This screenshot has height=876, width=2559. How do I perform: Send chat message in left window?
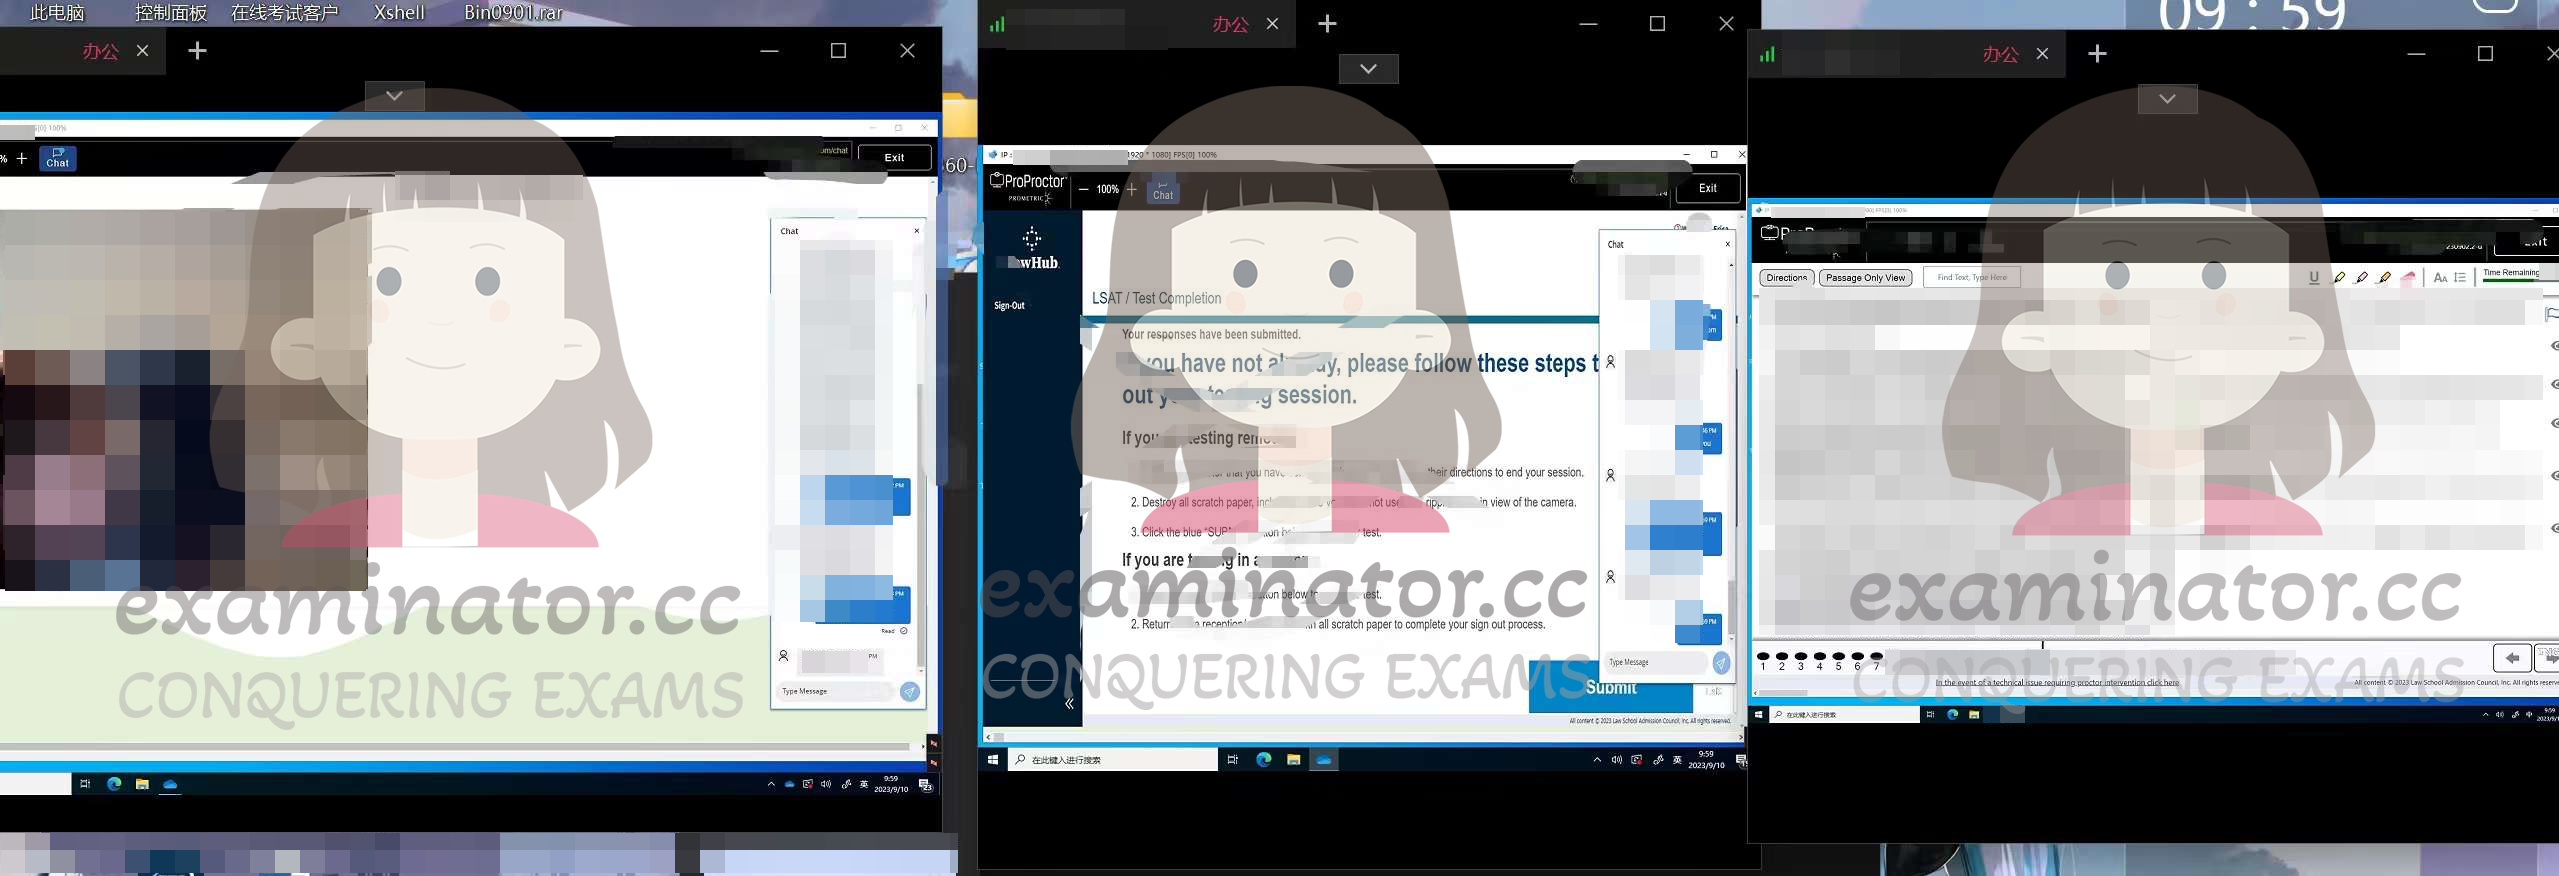909,691
